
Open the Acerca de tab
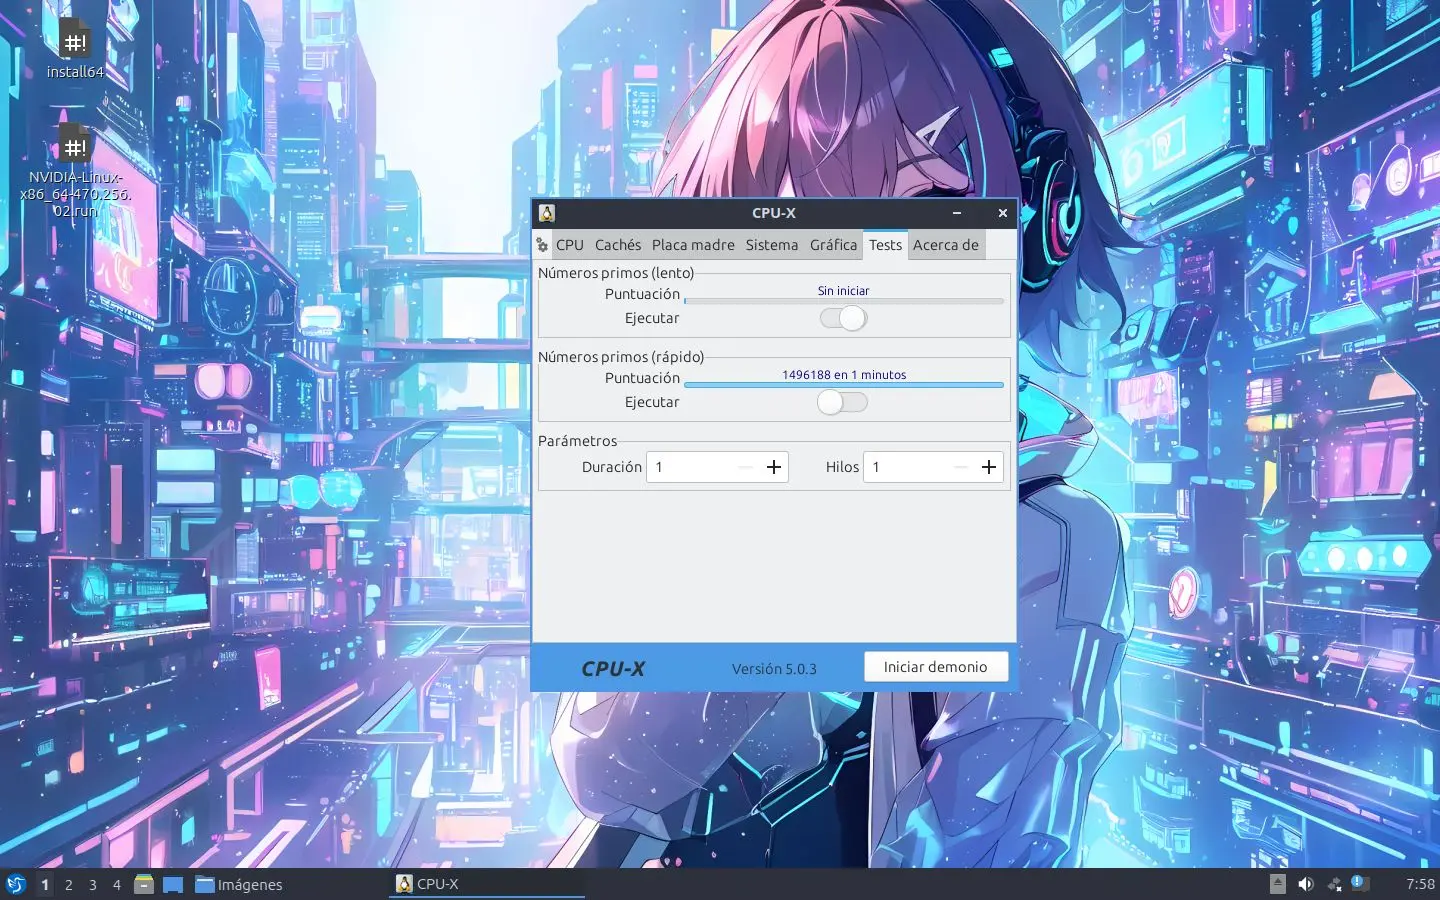(946, 245)
